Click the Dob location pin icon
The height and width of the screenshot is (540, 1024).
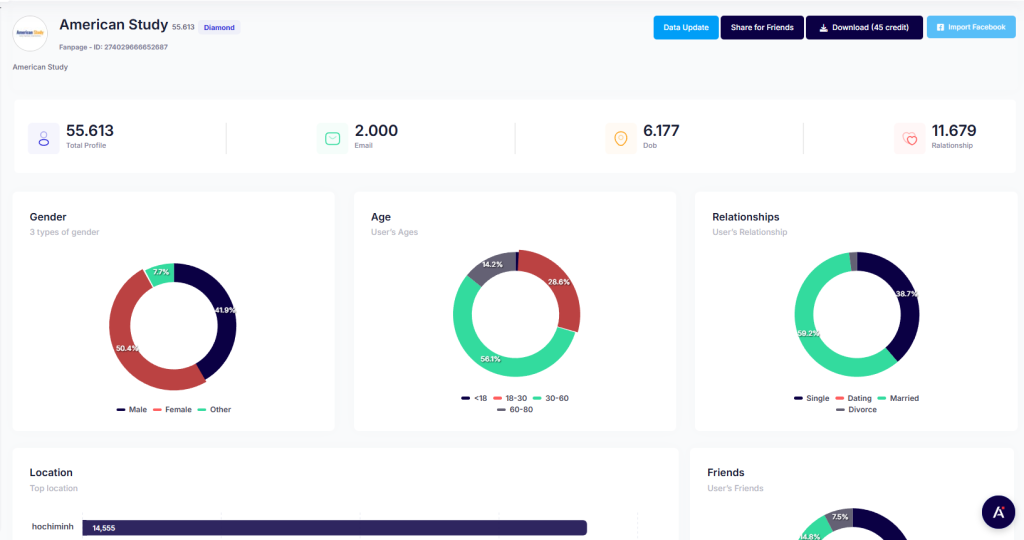(621, 138)
